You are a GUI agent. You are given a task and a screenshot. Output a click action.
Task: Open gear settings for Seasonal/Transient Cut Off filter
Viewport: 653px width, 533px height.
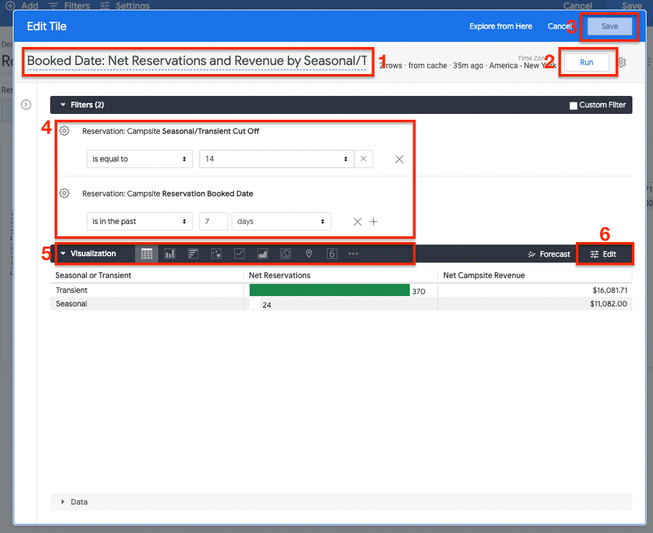(x=64, y=131)
